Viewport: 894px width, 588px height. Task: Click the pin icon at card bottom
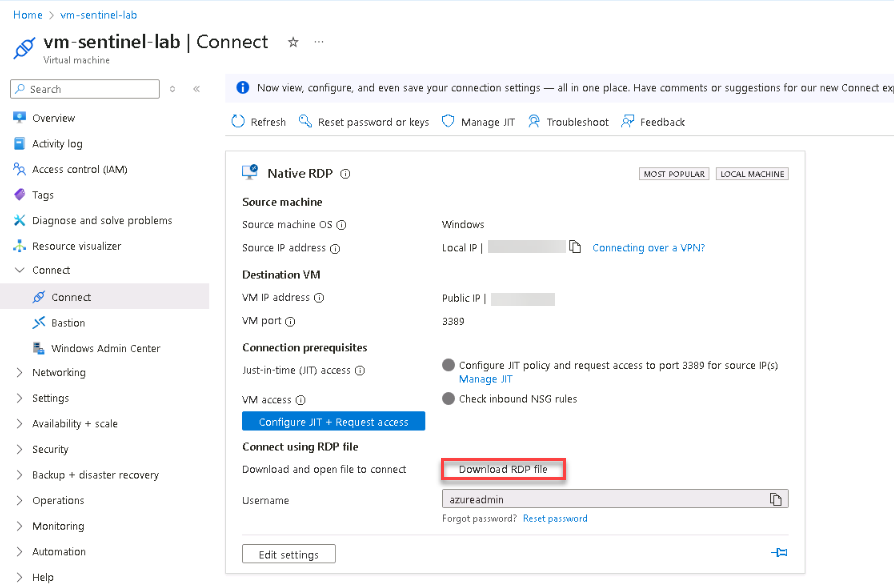coord(779,552)
